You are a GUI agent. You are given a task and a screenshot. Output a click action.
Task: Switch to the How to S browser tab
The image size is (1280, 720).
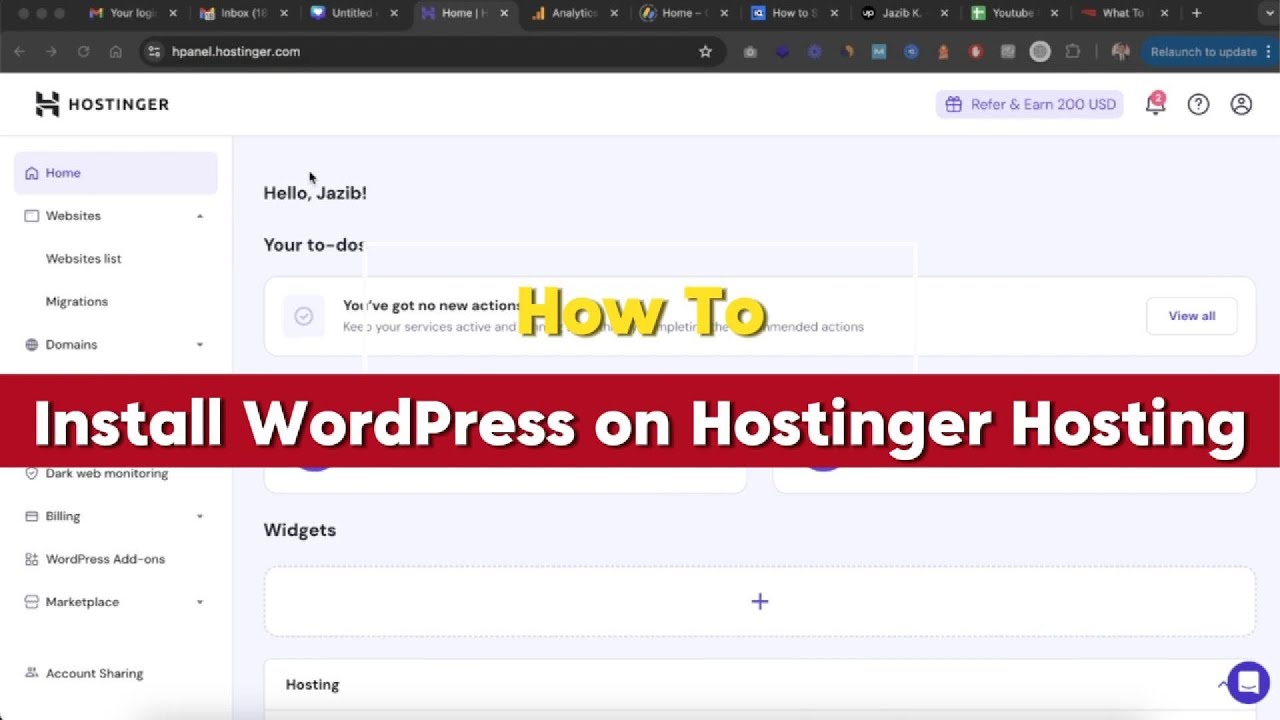click(792, 13)
